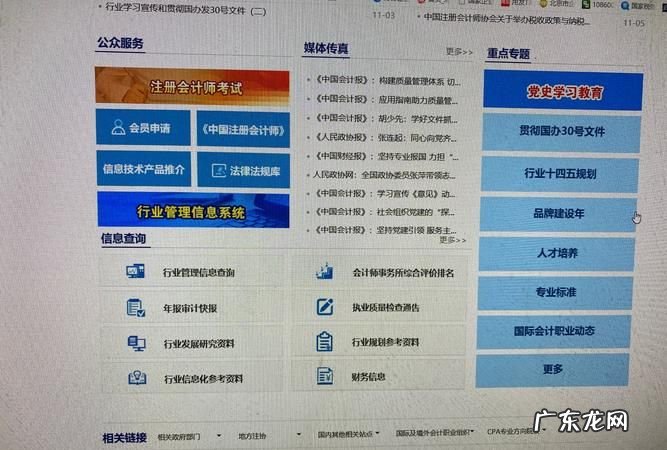Open news 《中国会计报》:学习宣传《意见》
This screenshot has height=450, width=667.
[385, 194]
